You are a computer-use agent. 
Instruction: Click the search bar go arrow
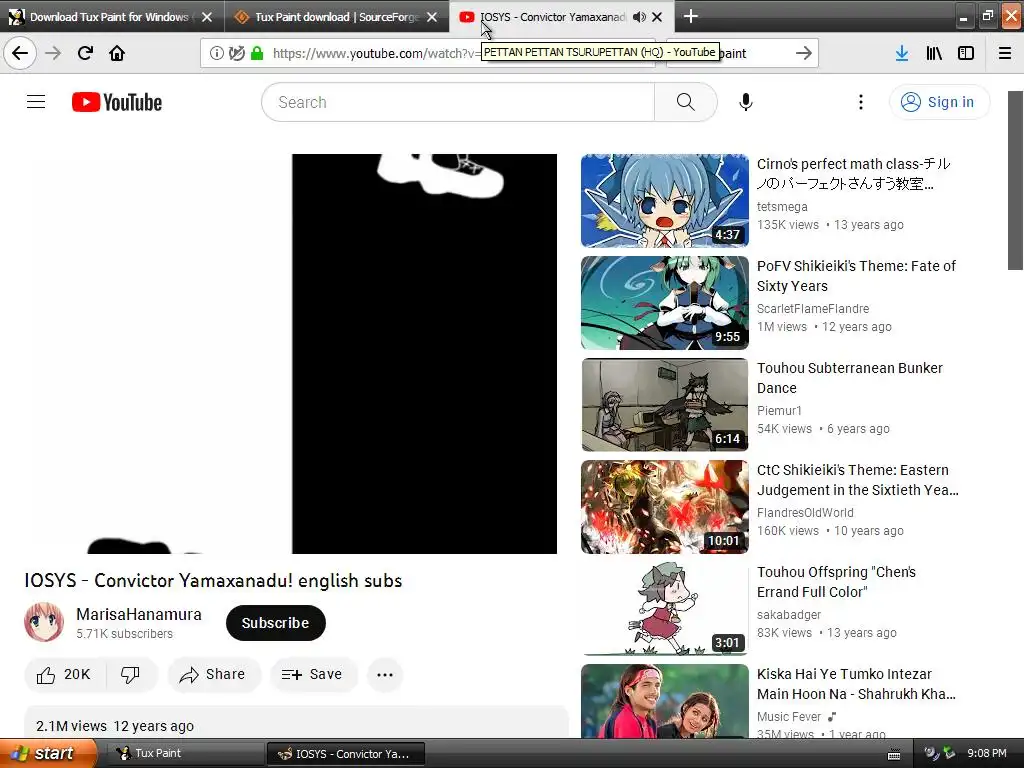(x=804, y=53)
